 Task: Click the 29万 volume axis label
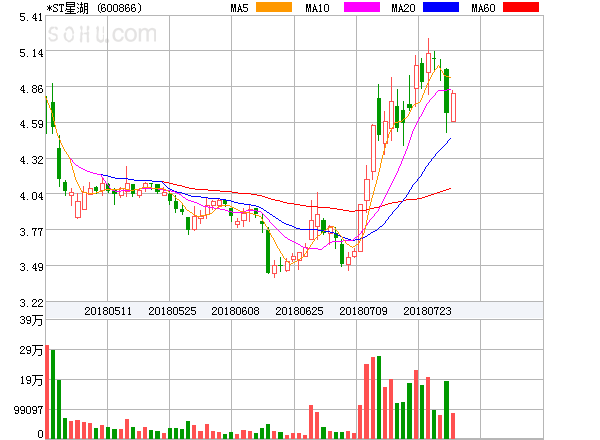pyautogui.click(x=31, y=350)
